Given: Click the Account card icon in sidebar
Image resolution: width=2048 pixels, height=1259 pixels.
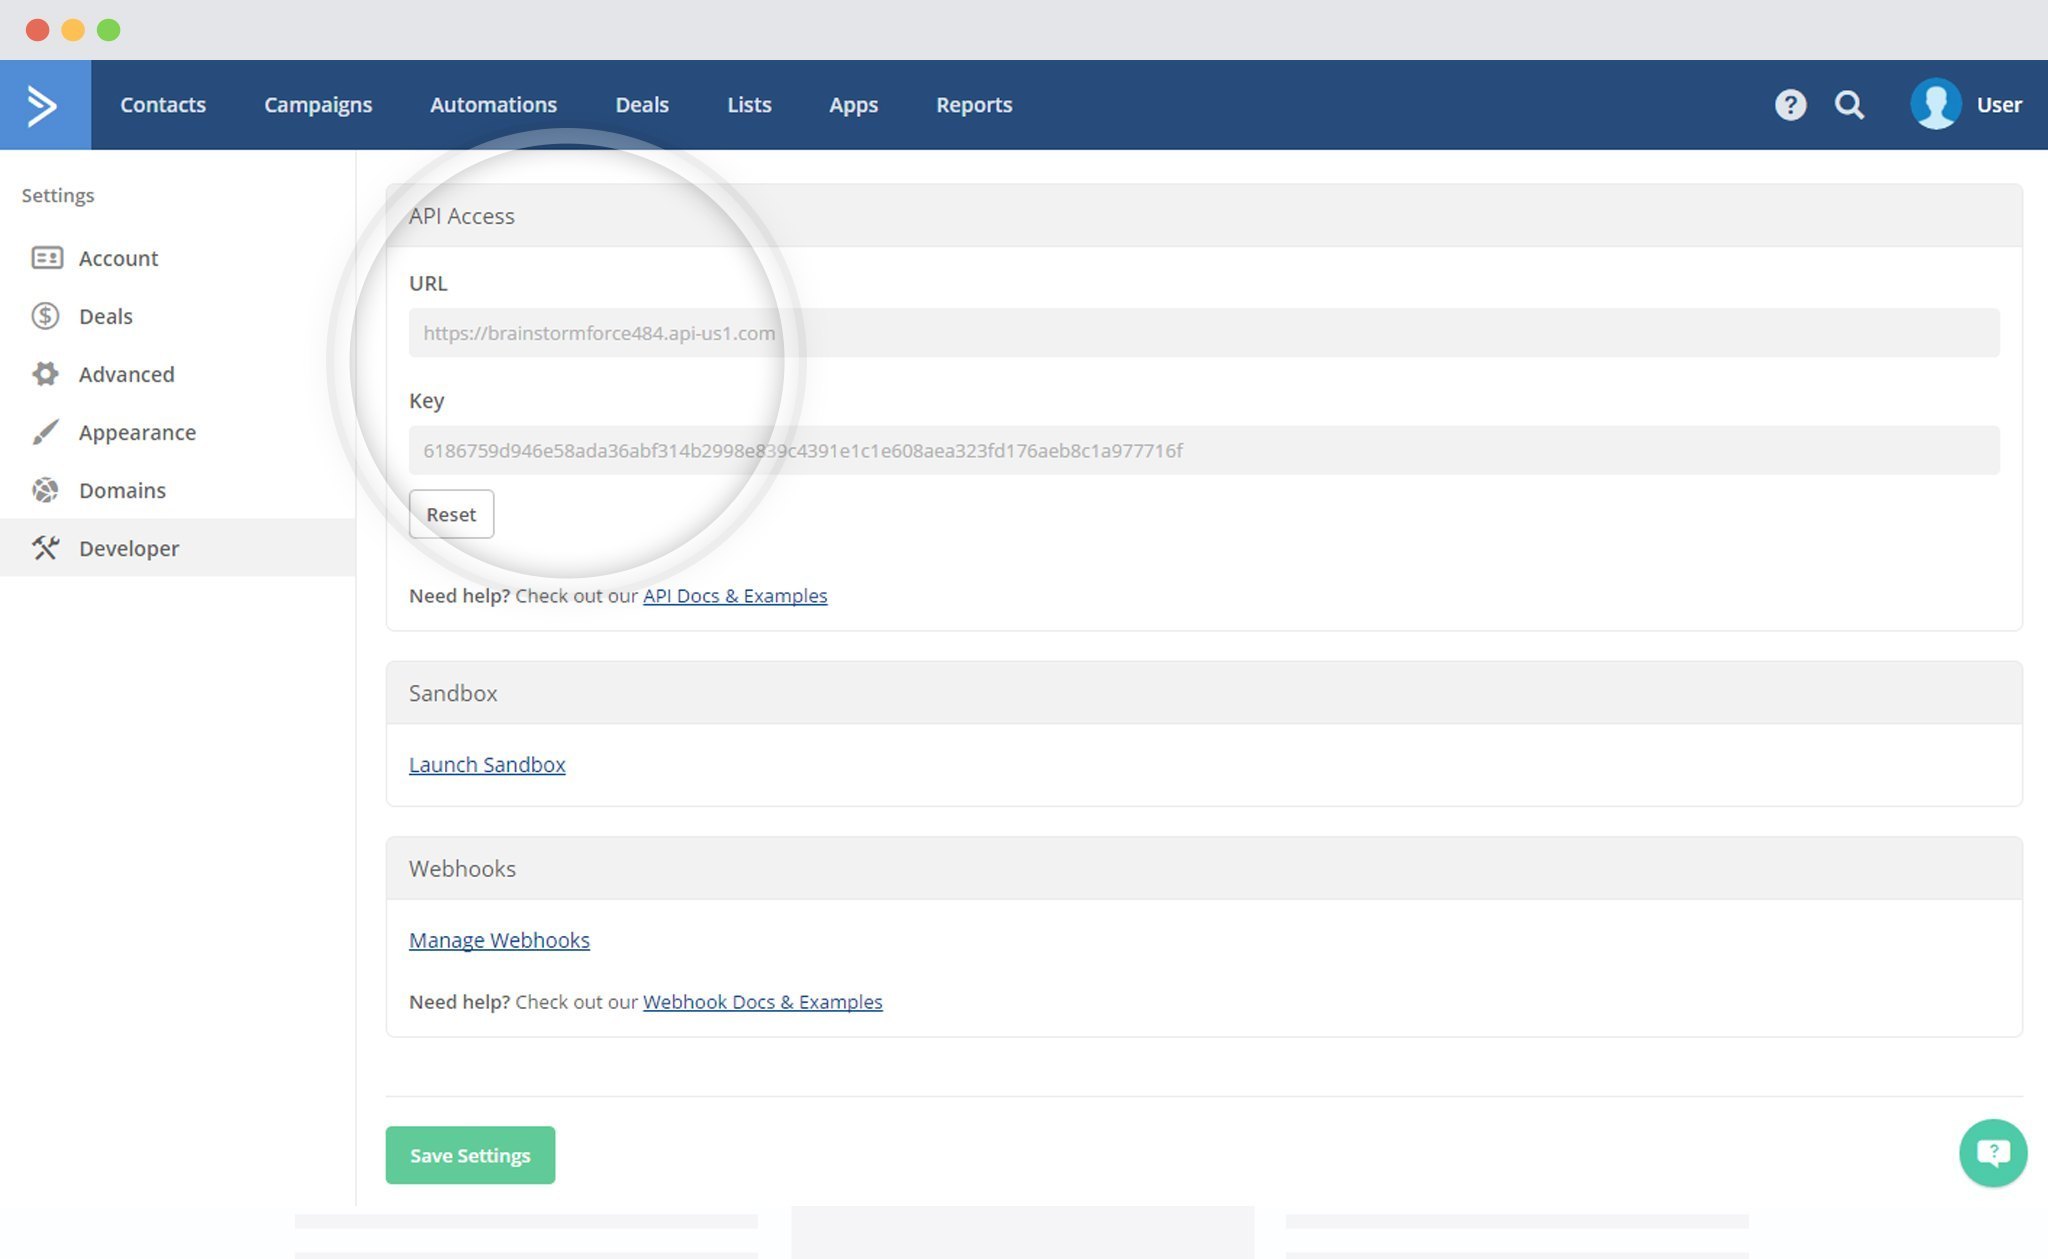Looking at the screenshot, I should [x=46, y=258].
